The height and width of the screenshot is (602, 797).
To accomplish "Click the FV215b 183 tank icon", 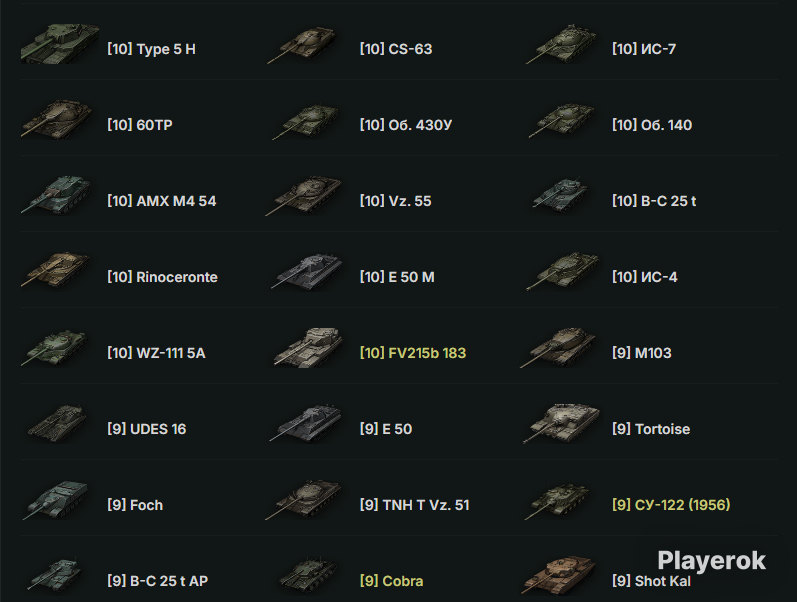I will (x=308, y=347).
